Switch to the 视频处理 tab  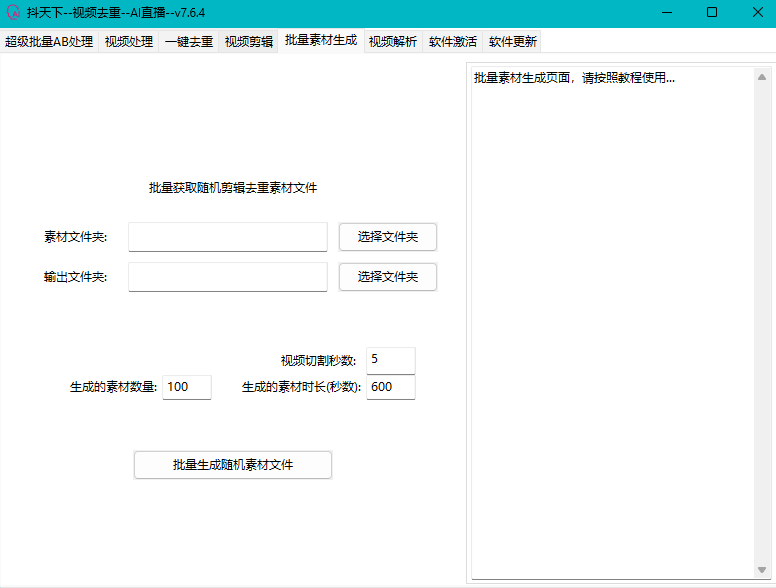(129, 42)
